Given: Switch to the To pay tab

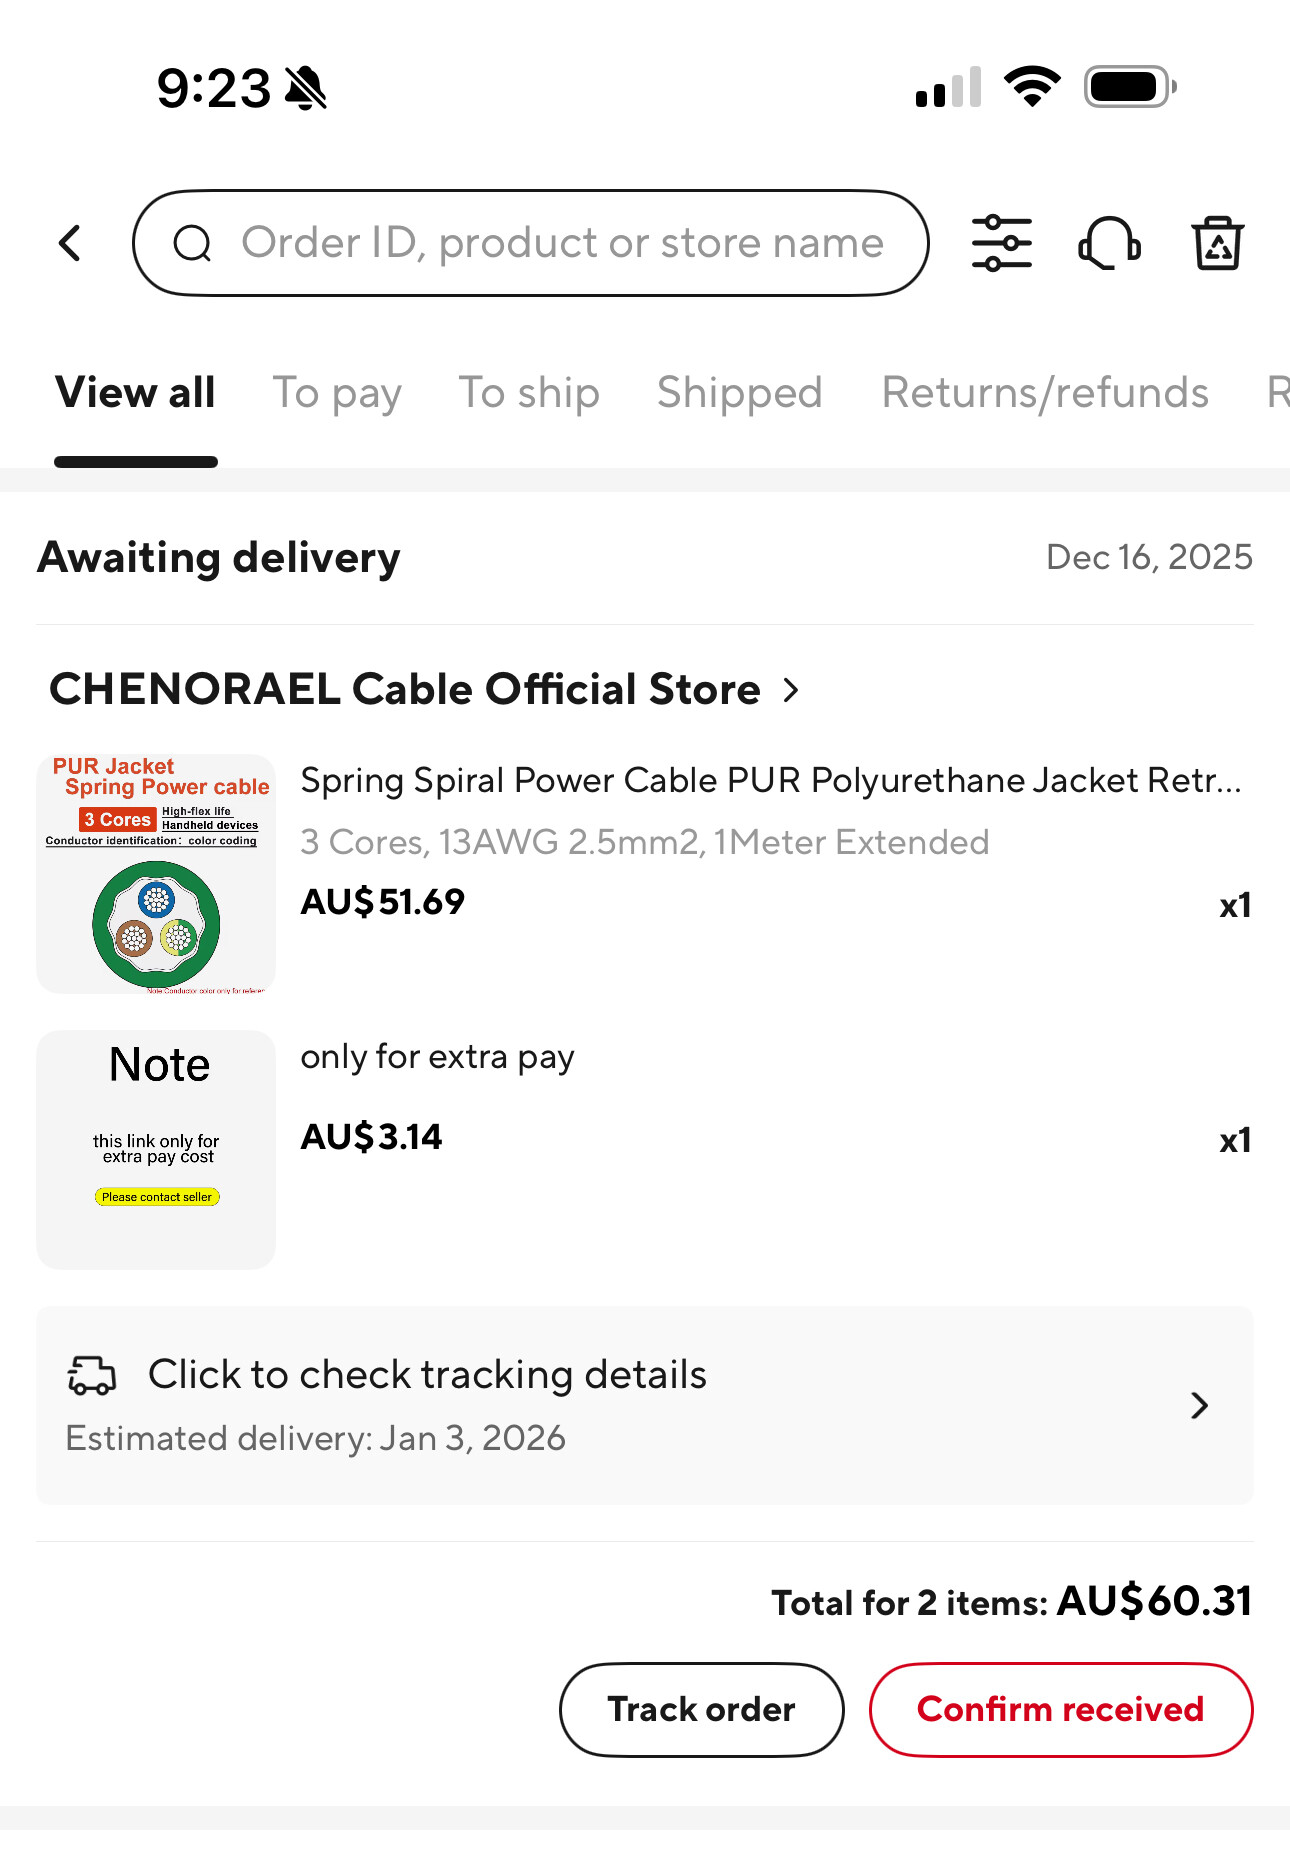Looking at the screenshot, I should click(337, 393).
